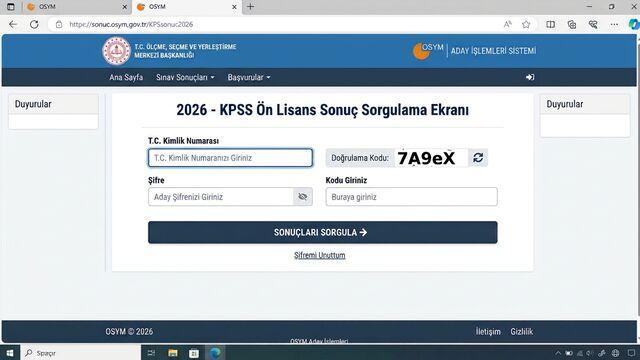
Task: Open the Şifremi Unuttum link
Action: click(x=320, y=255)
